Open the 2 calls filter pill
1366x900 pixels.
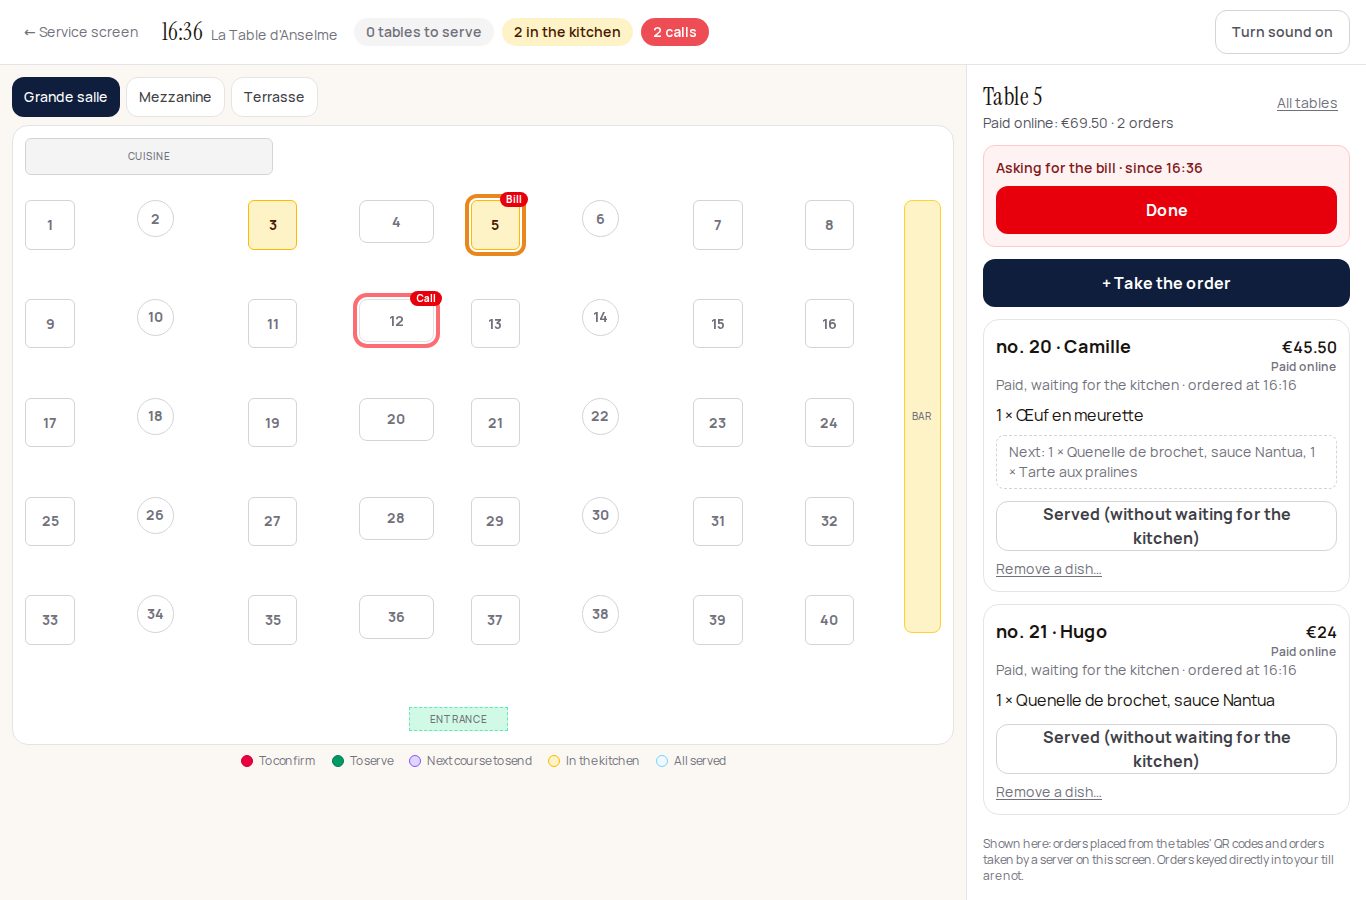[675, 32]
